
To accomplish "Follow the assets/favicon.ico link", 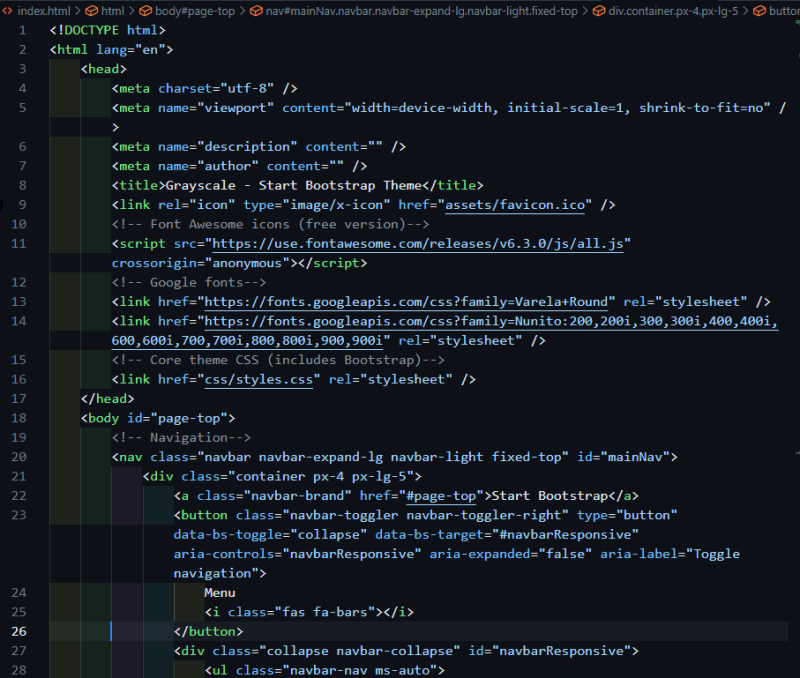I will point(515,205).
